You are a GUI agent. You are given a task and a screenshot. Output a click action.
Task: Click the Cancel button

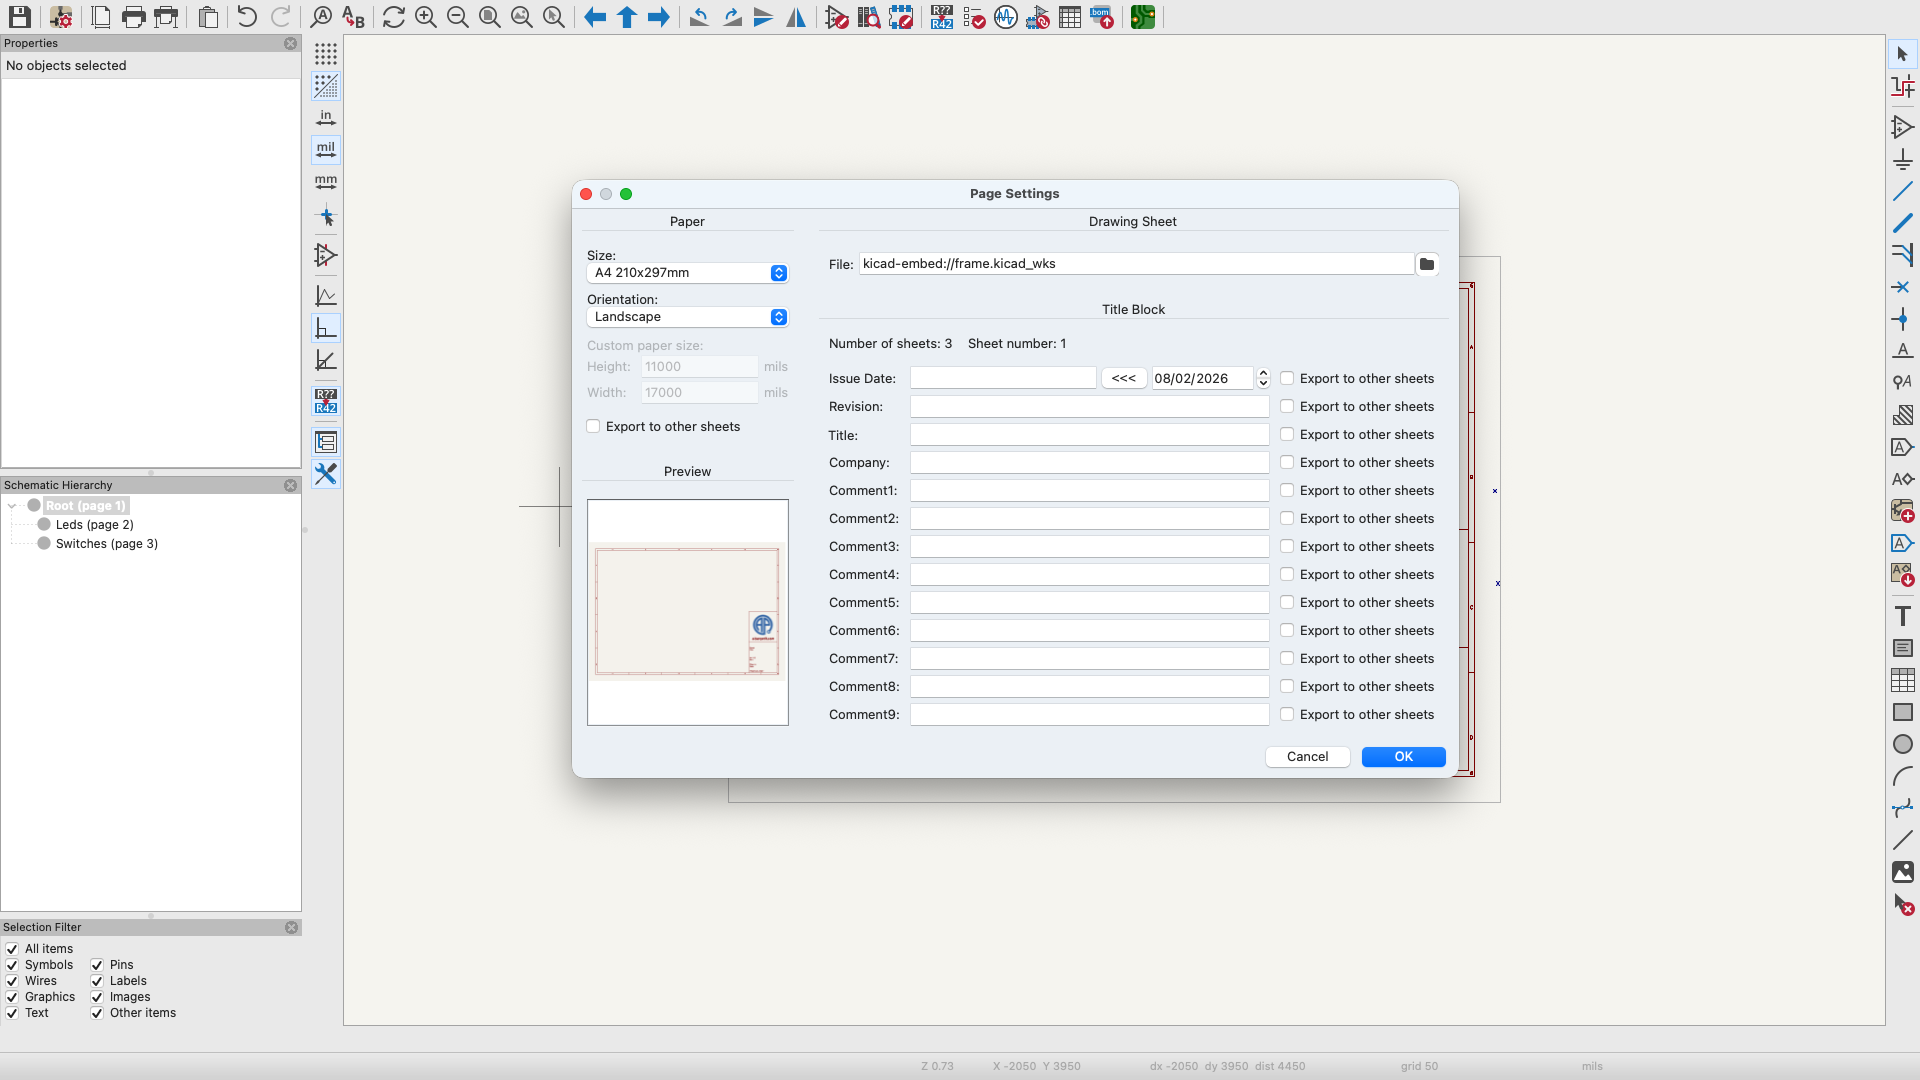coord(1307,757)
